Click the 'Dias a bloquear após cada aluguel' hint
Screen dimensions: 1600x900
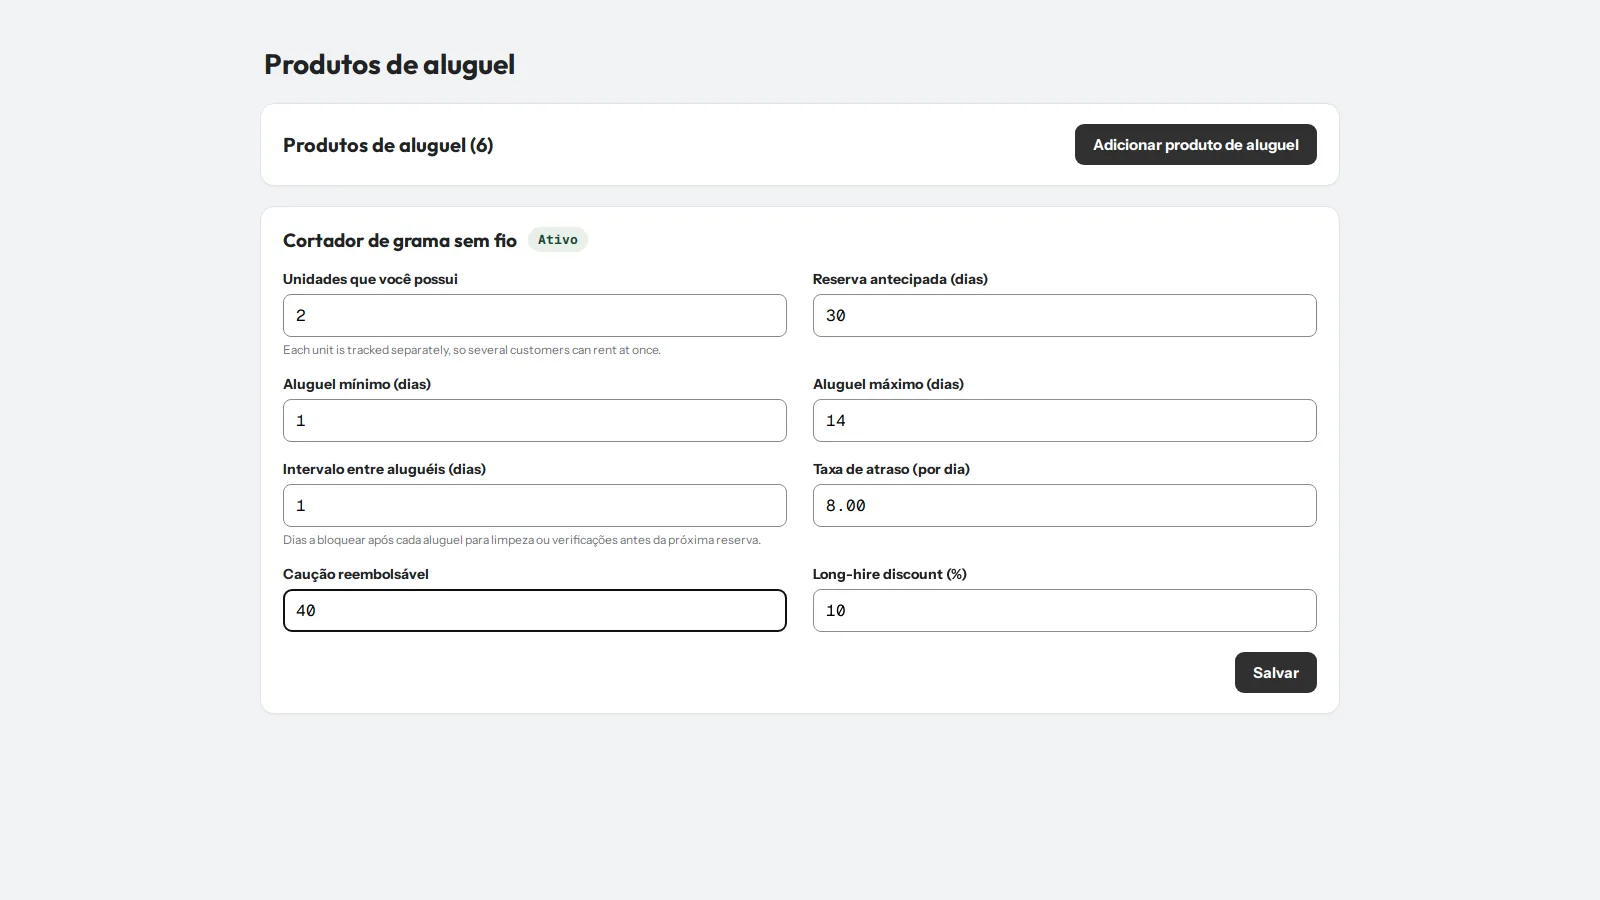[x=522, y=540]
